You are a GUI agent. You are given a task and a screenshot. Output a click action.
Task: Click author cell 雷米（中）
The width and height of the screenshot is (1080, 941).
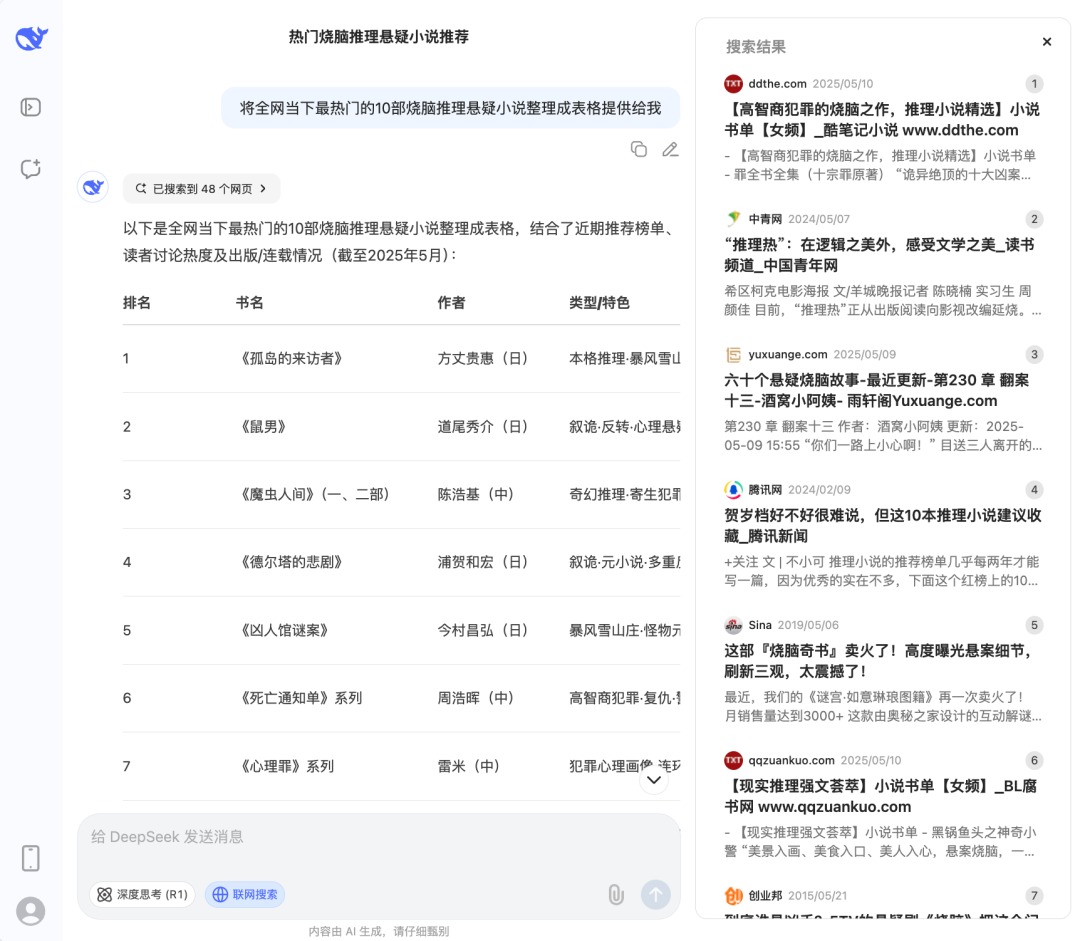pyautogui.click(x=469, y=766)
